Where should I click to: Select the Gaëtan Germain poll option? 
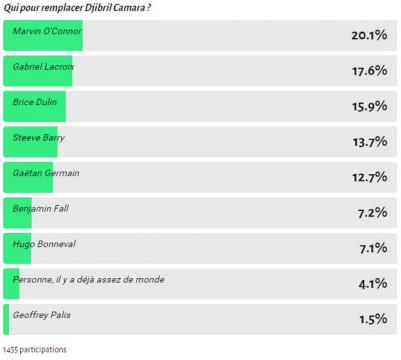[200, 177]
